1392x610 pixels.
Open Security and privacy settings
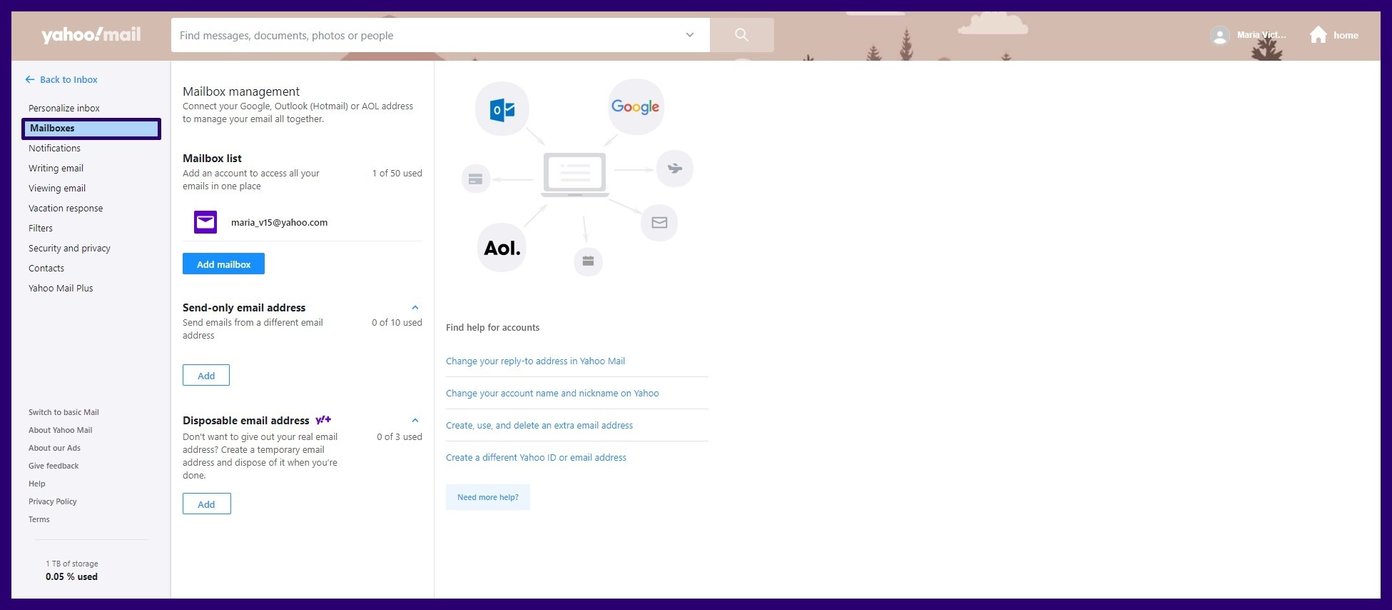[x=69, y=248]
